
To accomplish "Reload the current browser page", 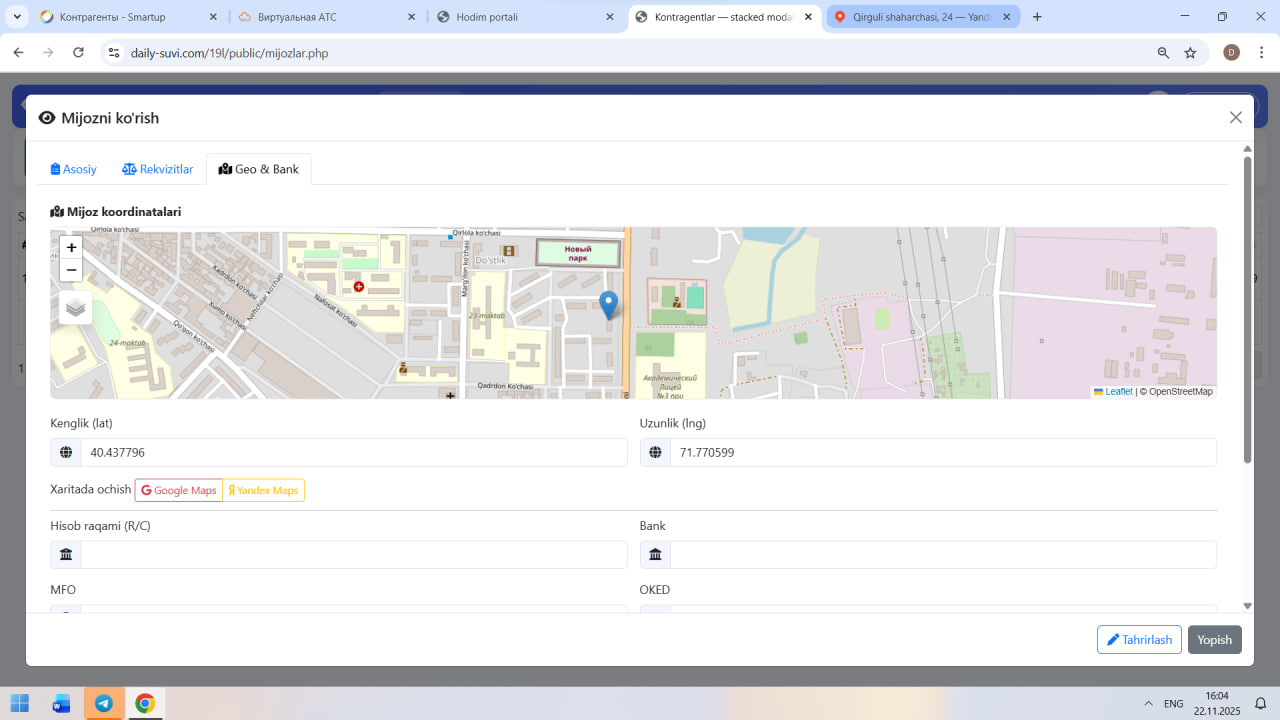I will tap(79, 53).
